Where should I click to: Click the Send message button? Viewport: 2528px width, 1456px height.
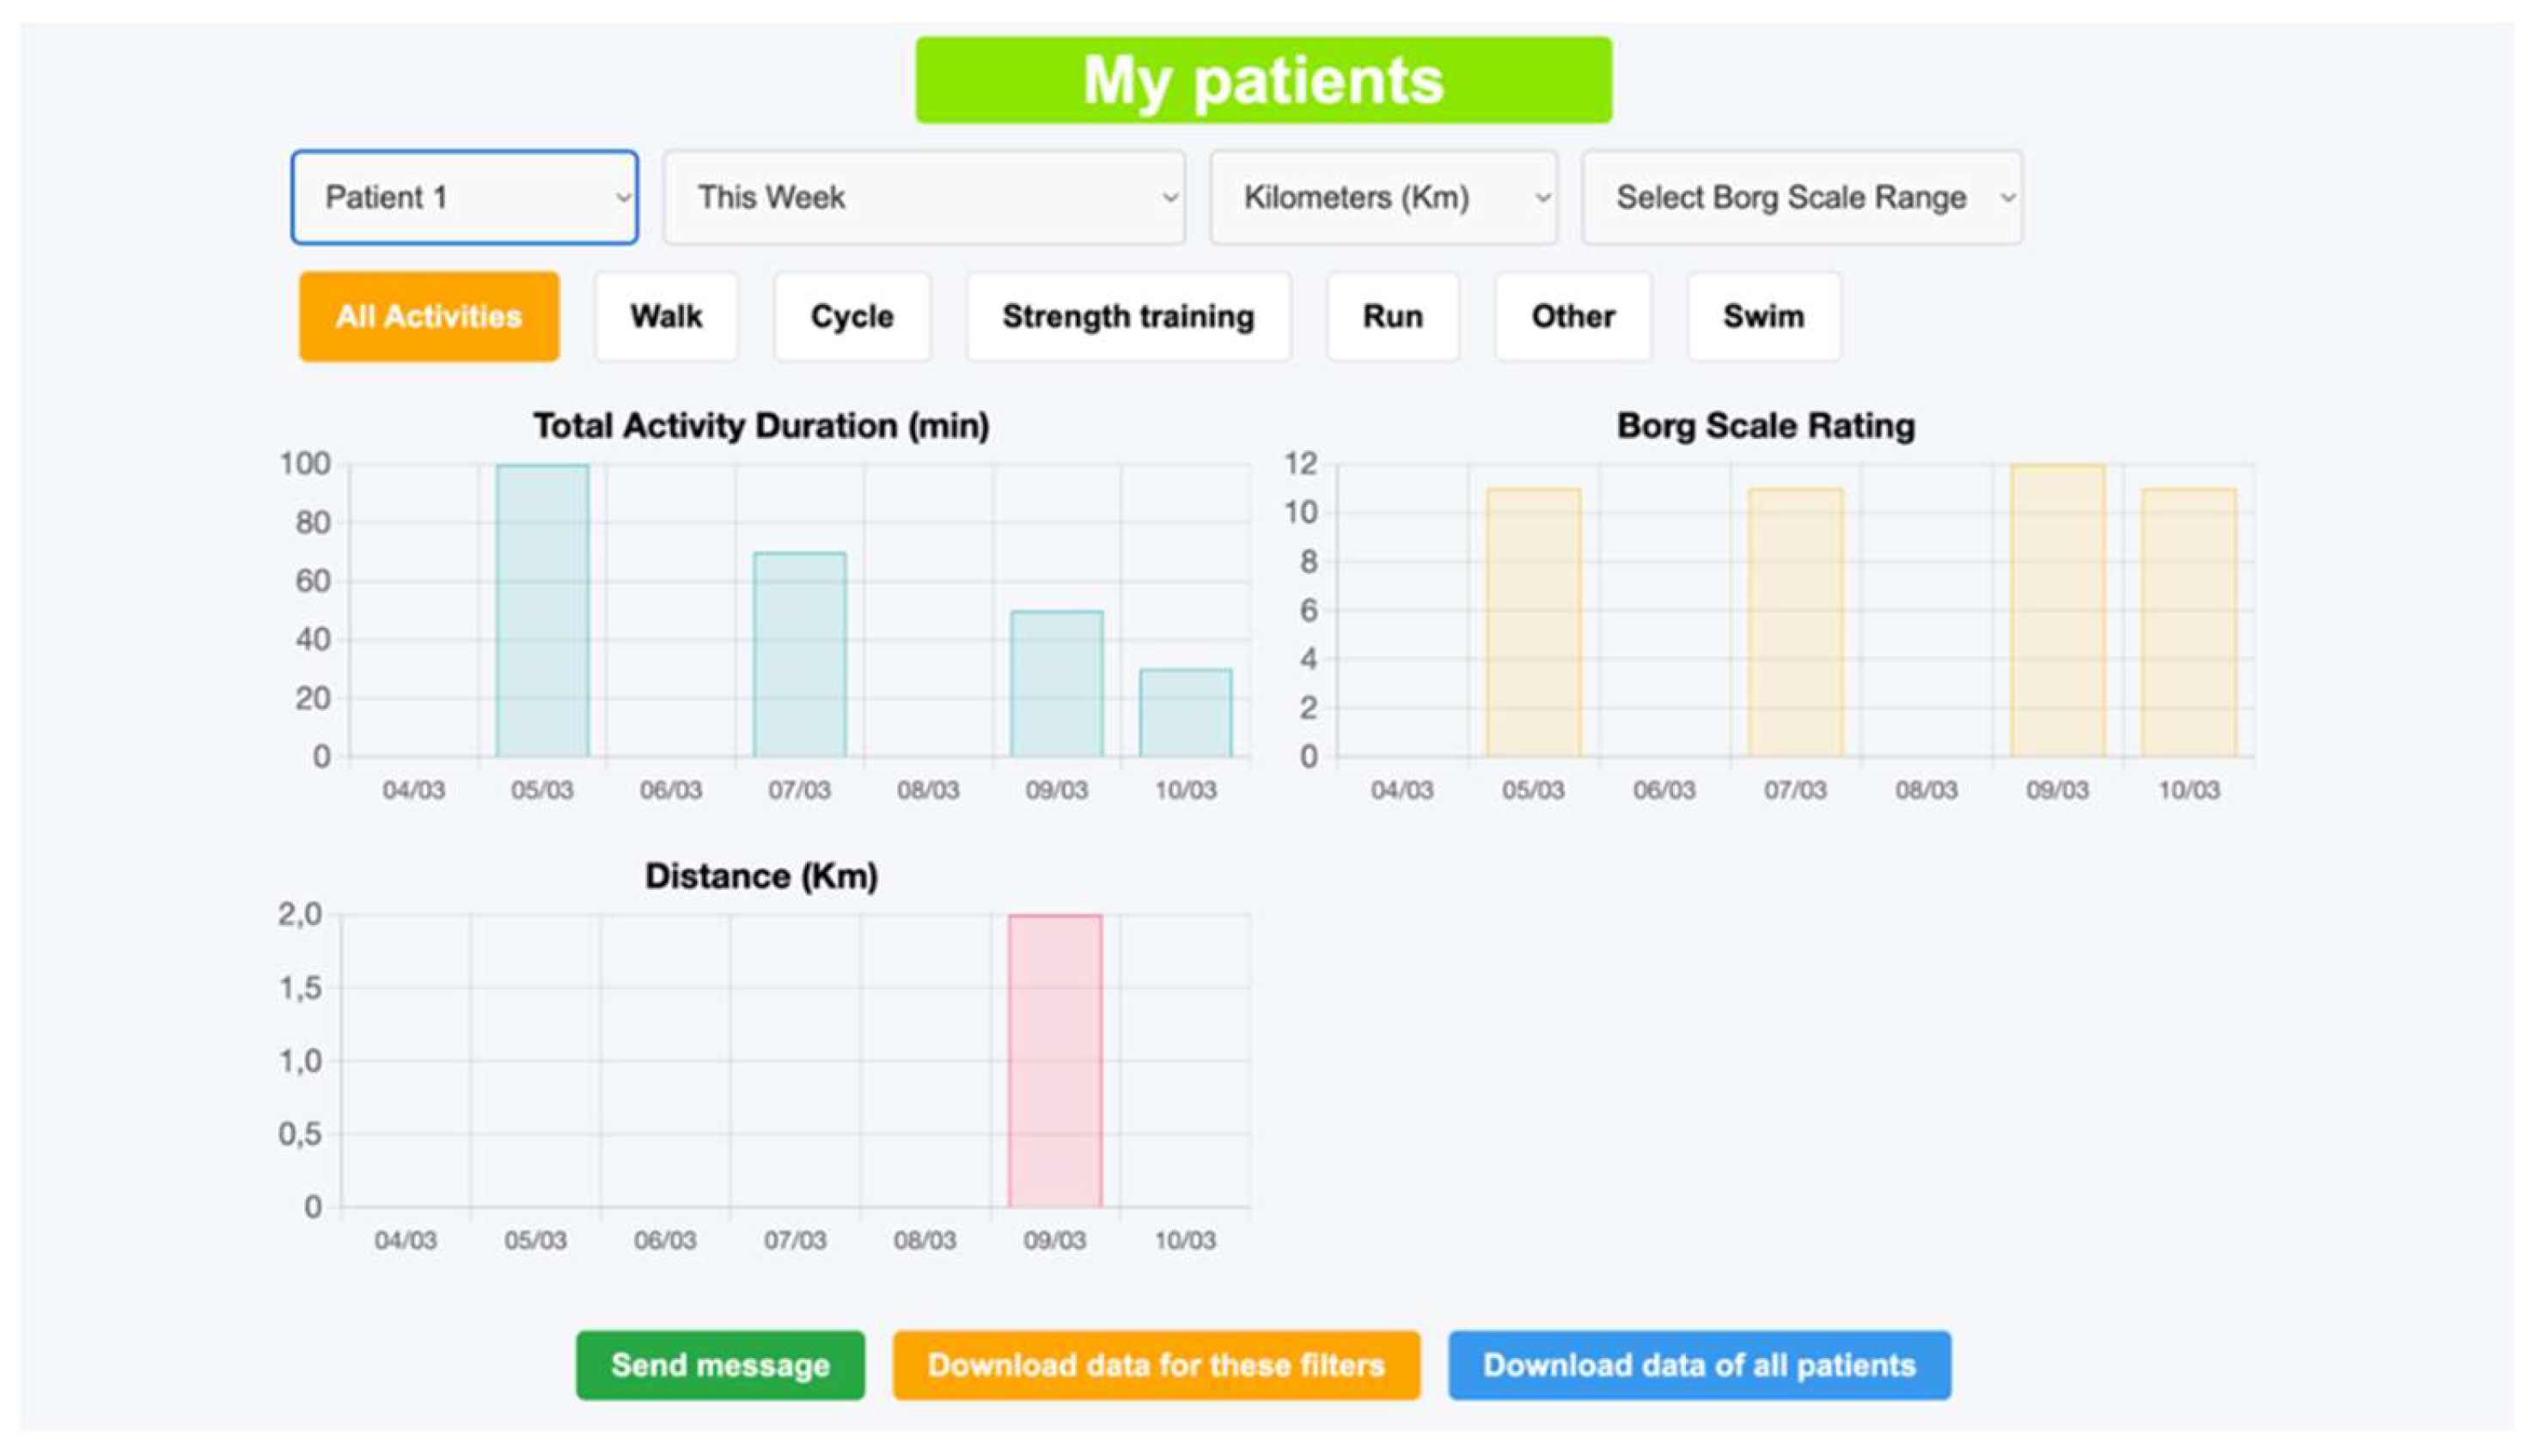[x=720, y=1365]
